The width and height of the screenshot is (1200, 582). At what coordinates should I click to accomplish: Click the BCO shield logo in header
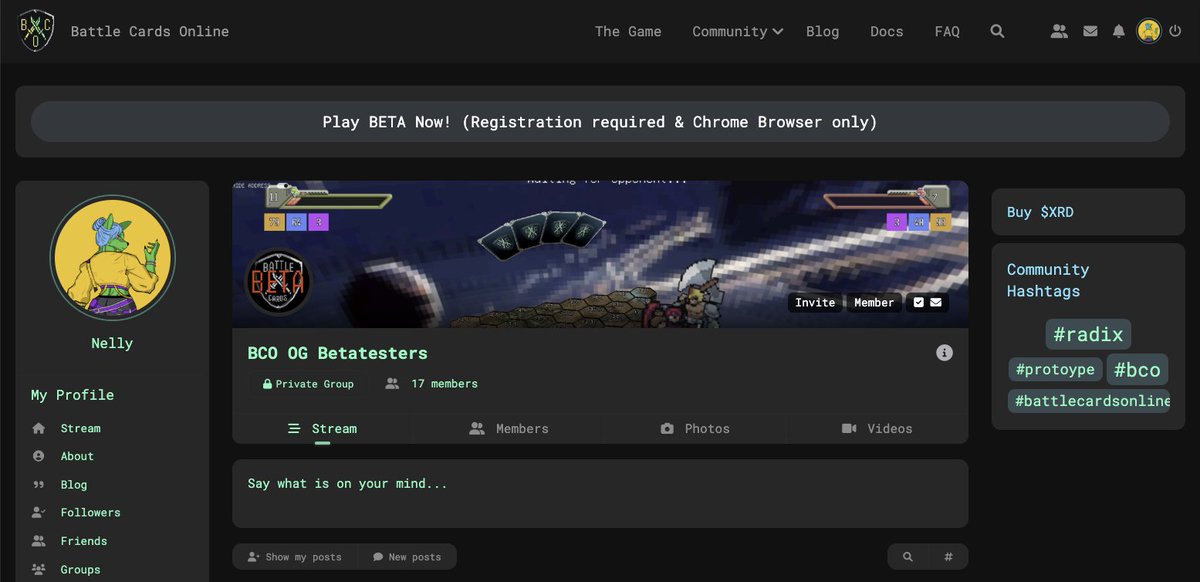point(37,31)
